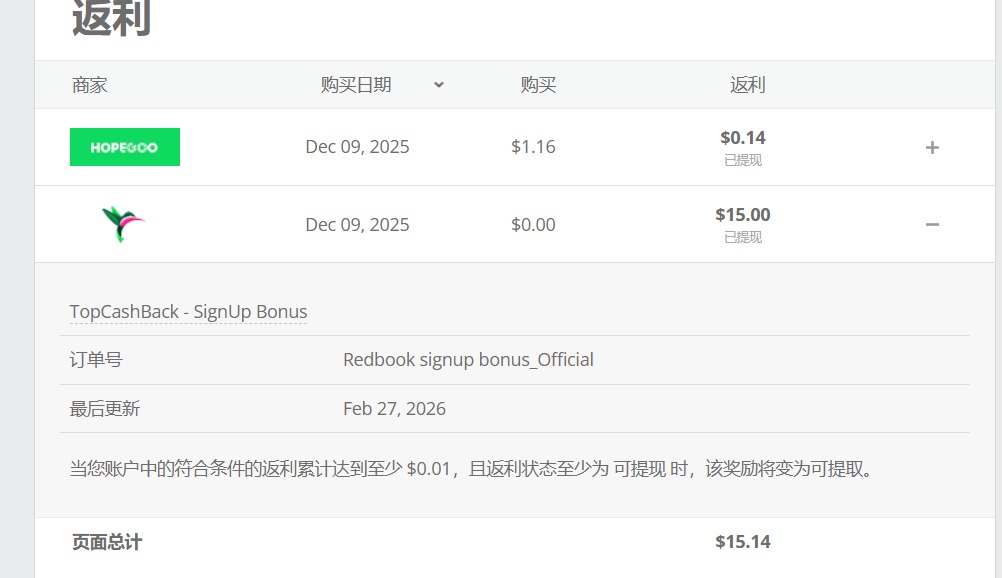Open the TopCashBack - SignUp Bonus link
This screenshot has height=578, width=1002.
point(188,311)
